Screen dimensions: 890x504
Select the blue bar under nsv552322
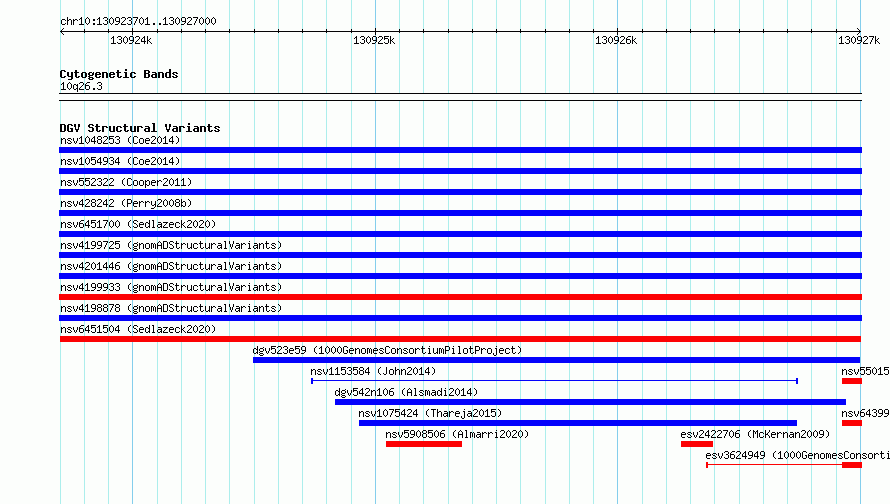click(x=460, y=192)
